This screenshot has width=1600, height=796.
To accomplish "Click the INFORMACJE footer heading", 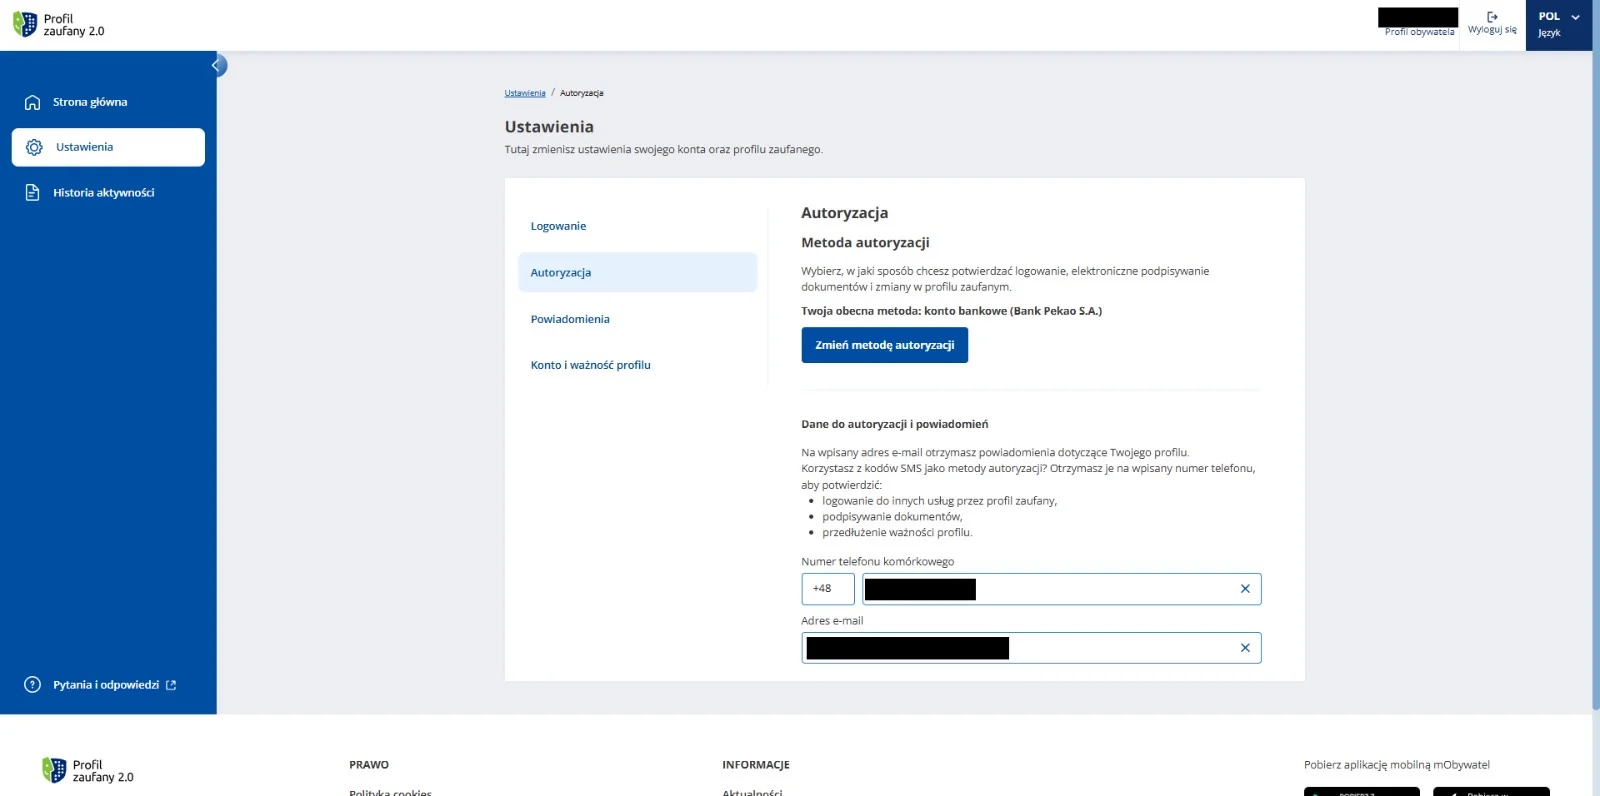I will [x=756, y=765].
